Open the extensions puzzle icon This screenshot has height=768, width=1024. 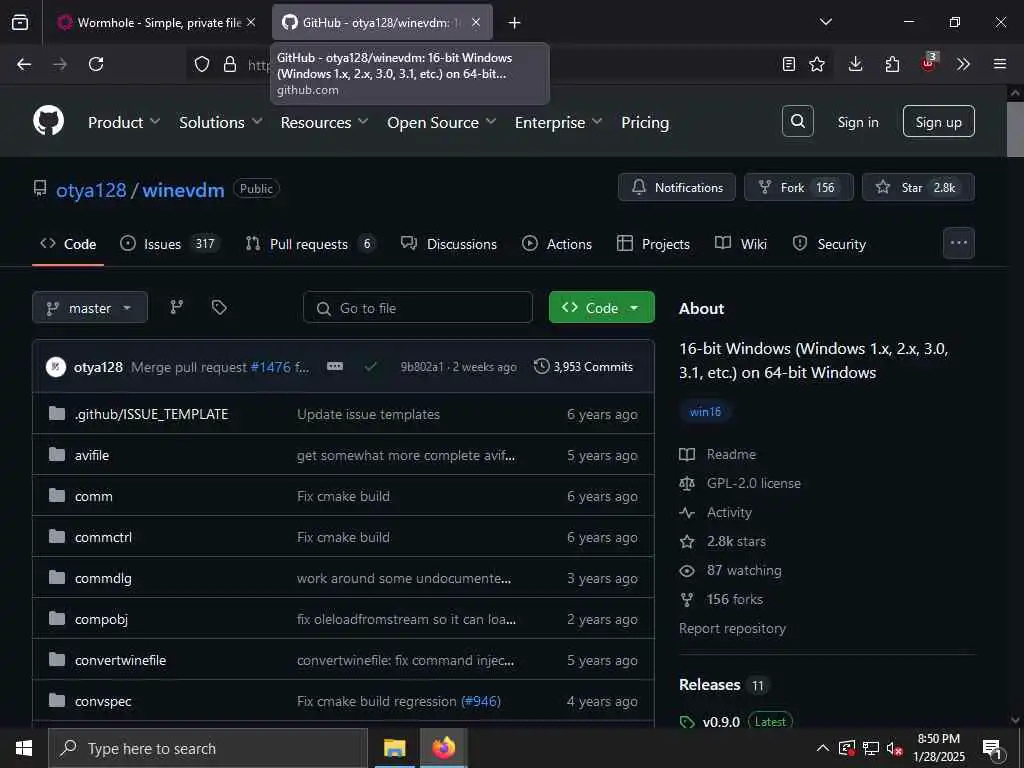(x=892, y=64)
